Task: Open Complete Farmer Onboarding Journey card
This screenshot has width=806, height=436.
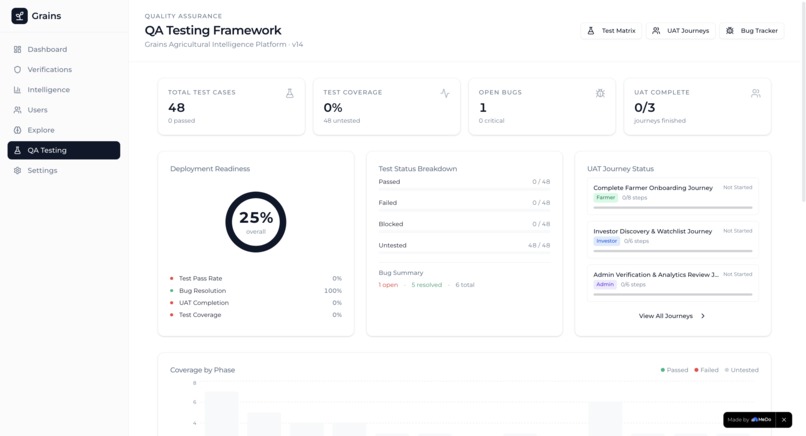Action: coord(672,196)
